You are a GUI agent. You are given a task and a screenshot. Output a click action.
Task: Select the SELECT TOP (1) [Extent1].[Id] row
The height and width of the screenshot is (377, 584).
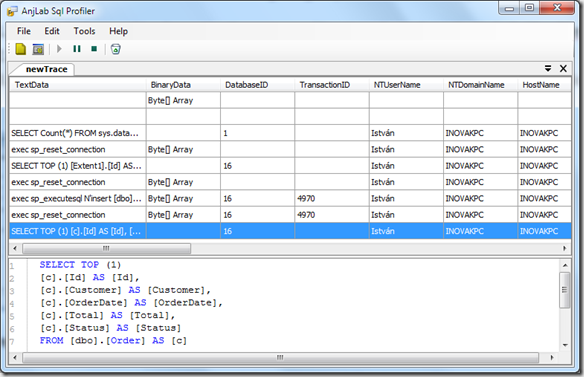(291, 166)
